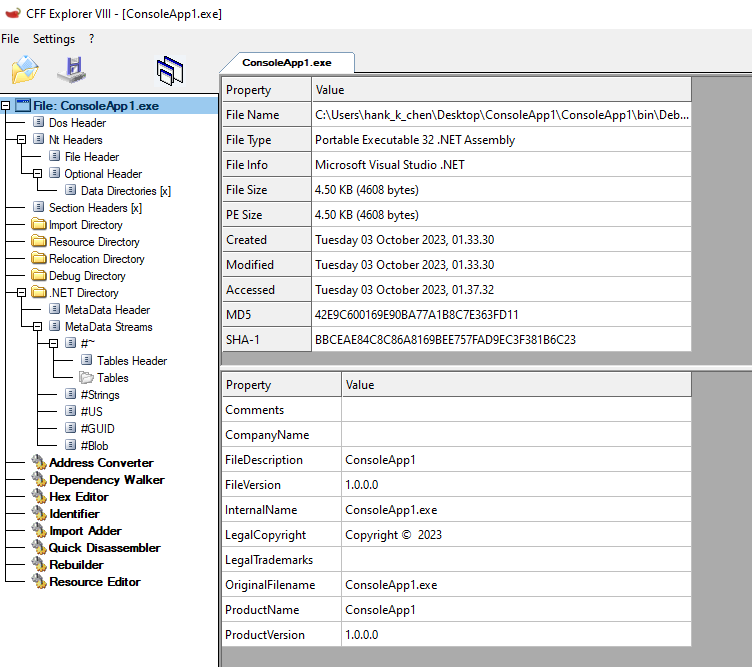Click the Import Adder tool icon
752x667 pixels.
click(x=39, y=530)
